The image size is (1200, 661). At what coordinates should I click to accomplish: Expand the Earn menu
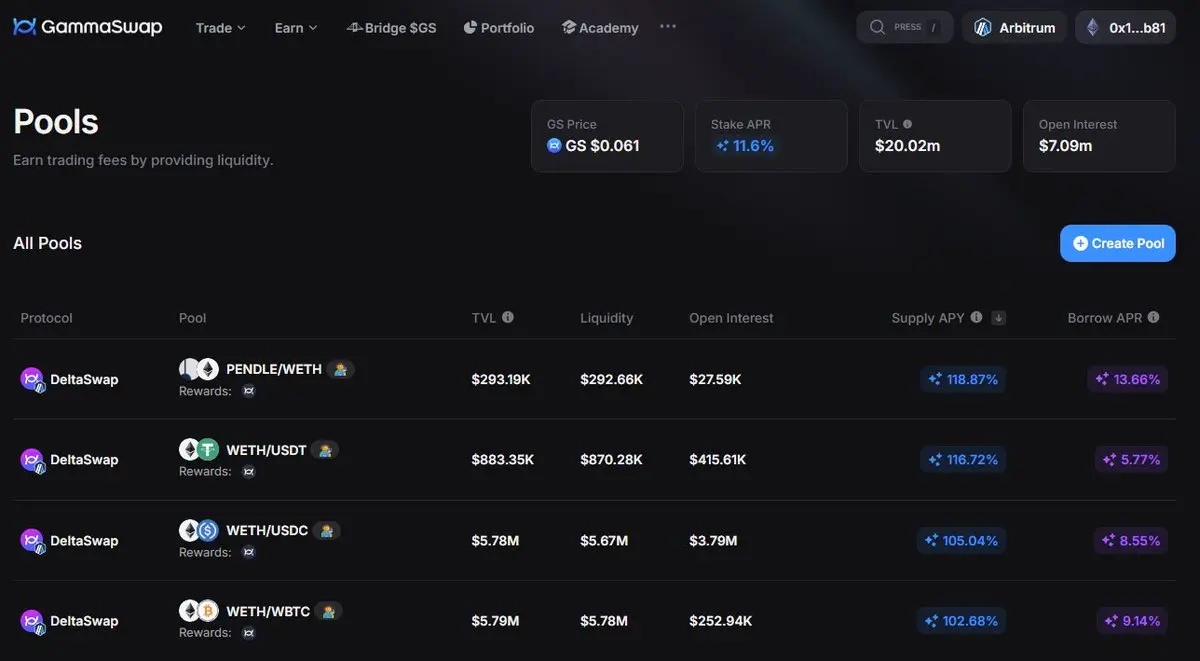[296, 28]
